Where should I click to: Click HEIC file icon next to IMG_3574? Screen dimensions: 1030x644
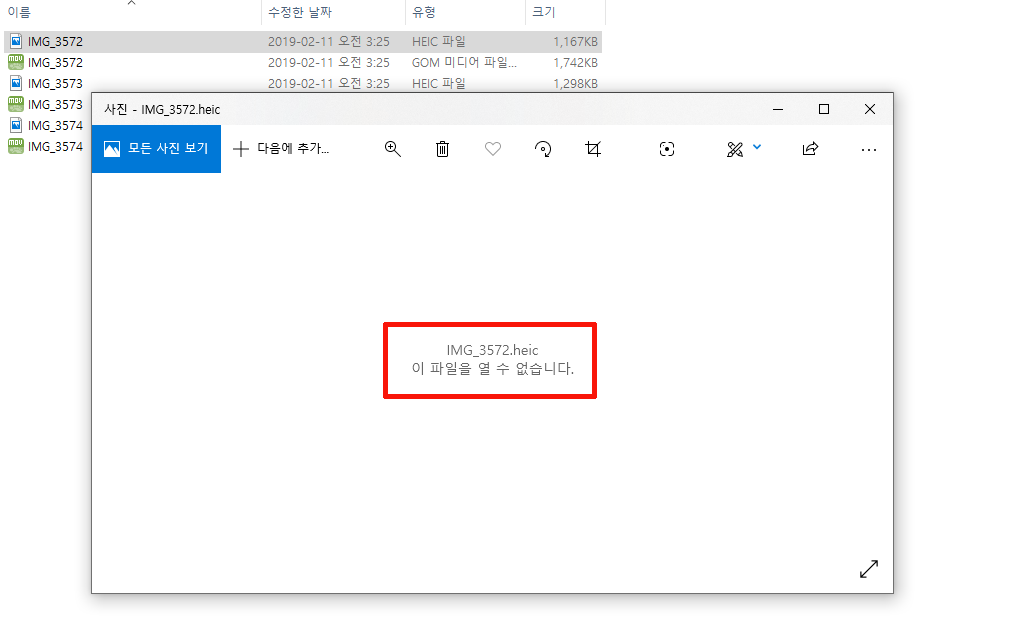point(16,126)
